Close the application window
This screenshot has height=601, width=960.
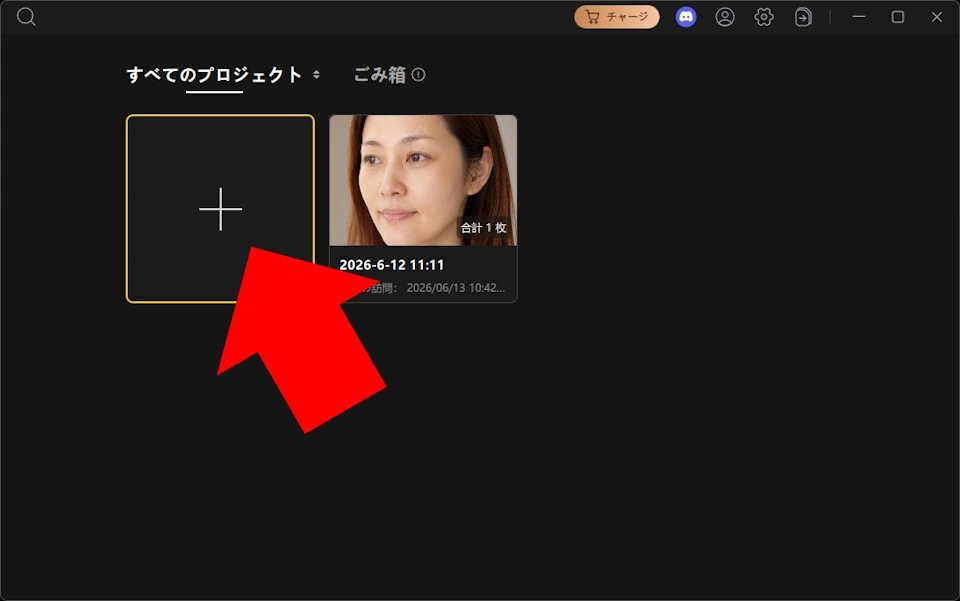click(x=937, y=17)
